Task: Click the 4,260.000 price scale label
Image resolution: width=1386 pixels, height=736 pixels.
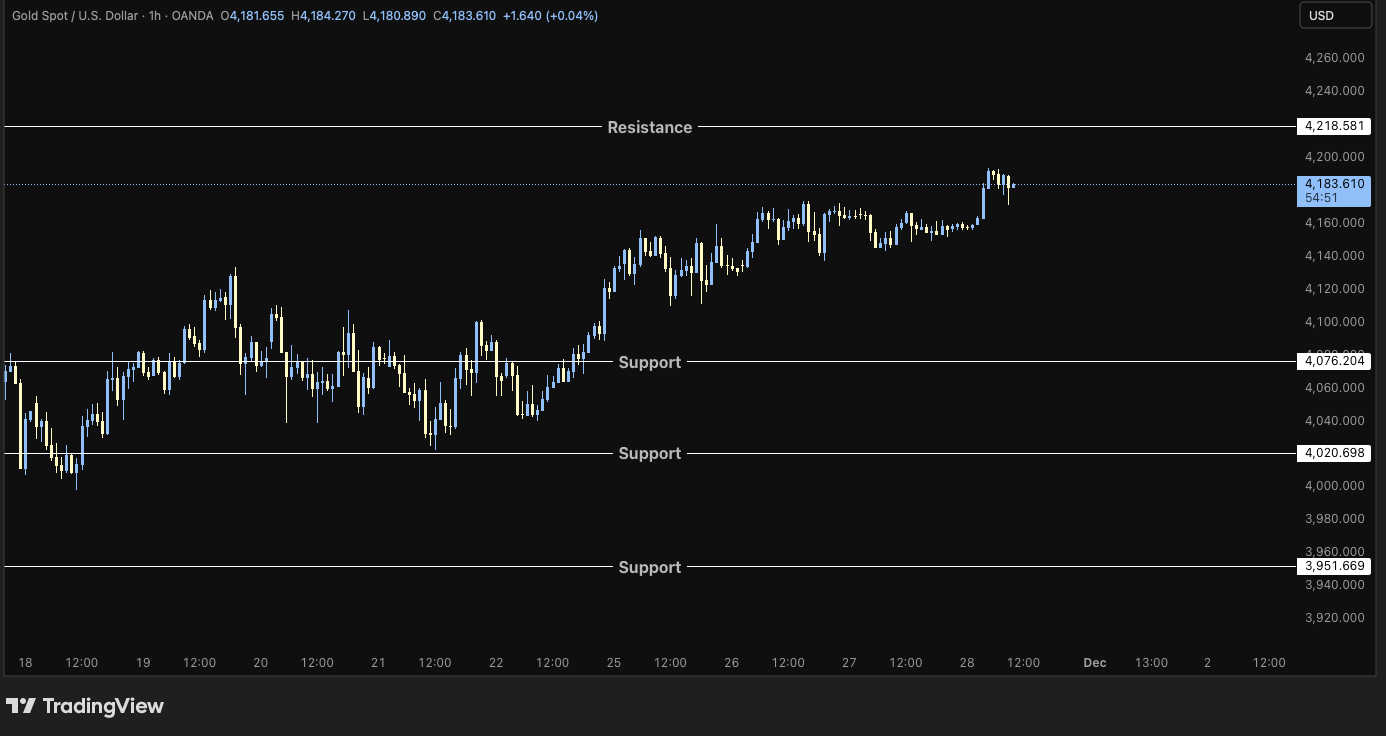Action: tap(1334, 58)
